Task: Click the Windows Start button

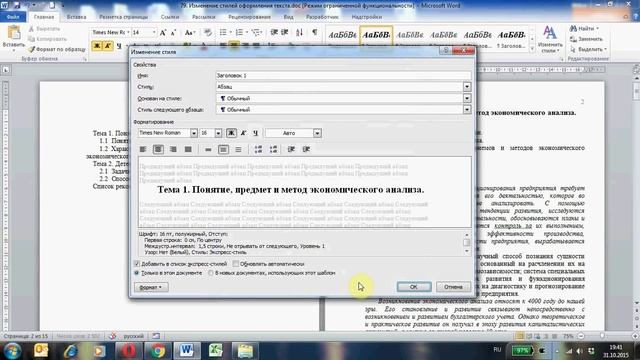Action: pos(12,350)
